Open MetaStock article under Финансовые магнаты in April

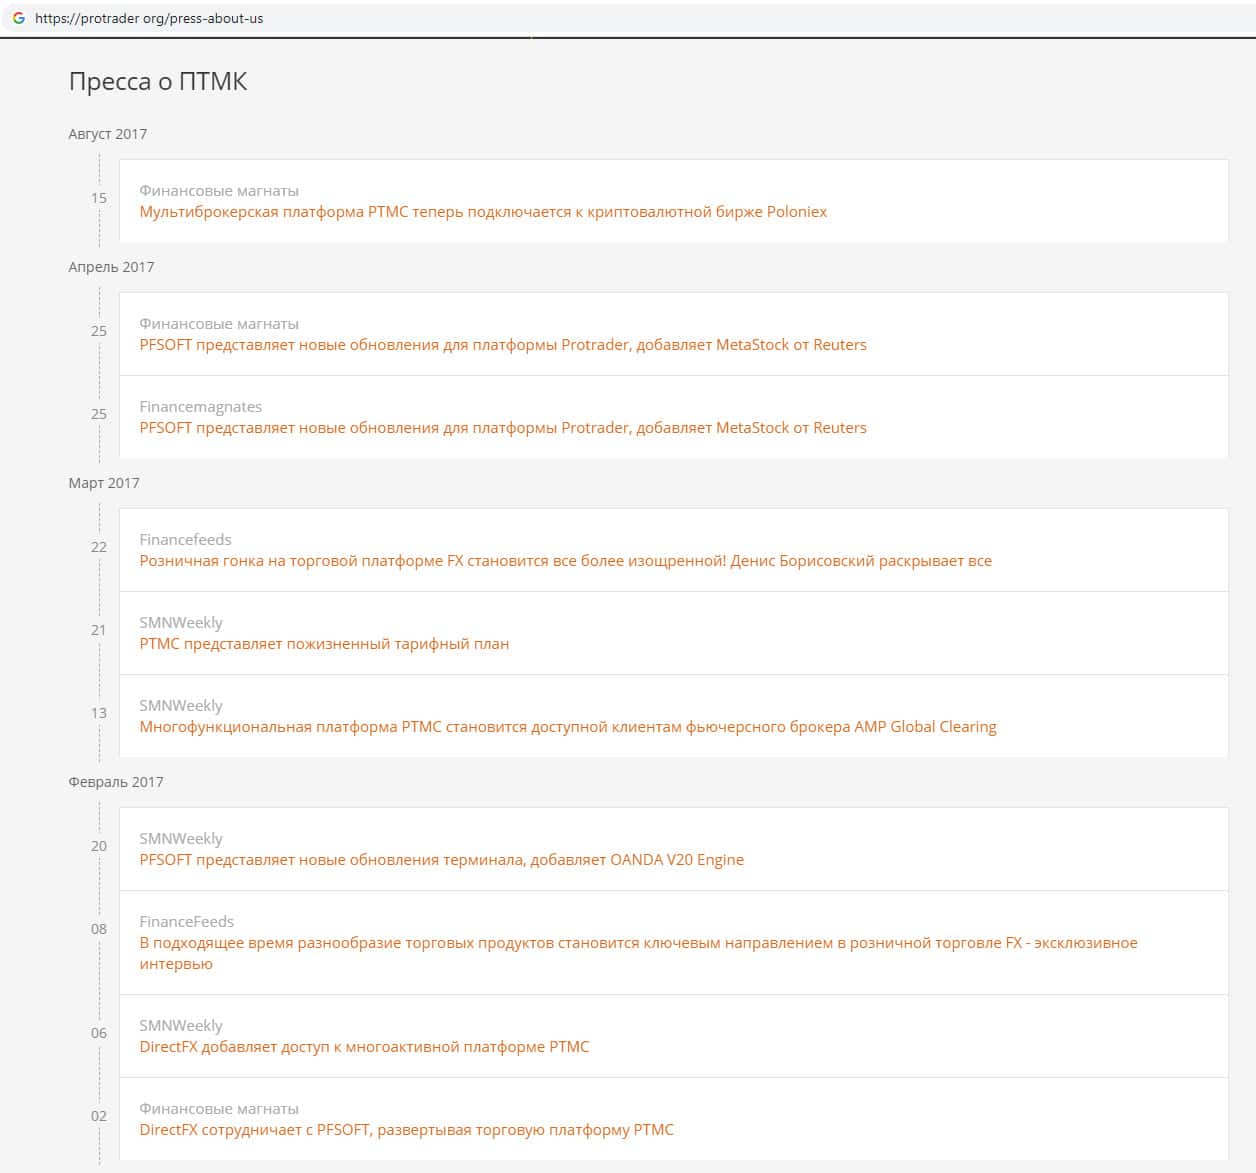pyautogui.click(x=503, y=345)
